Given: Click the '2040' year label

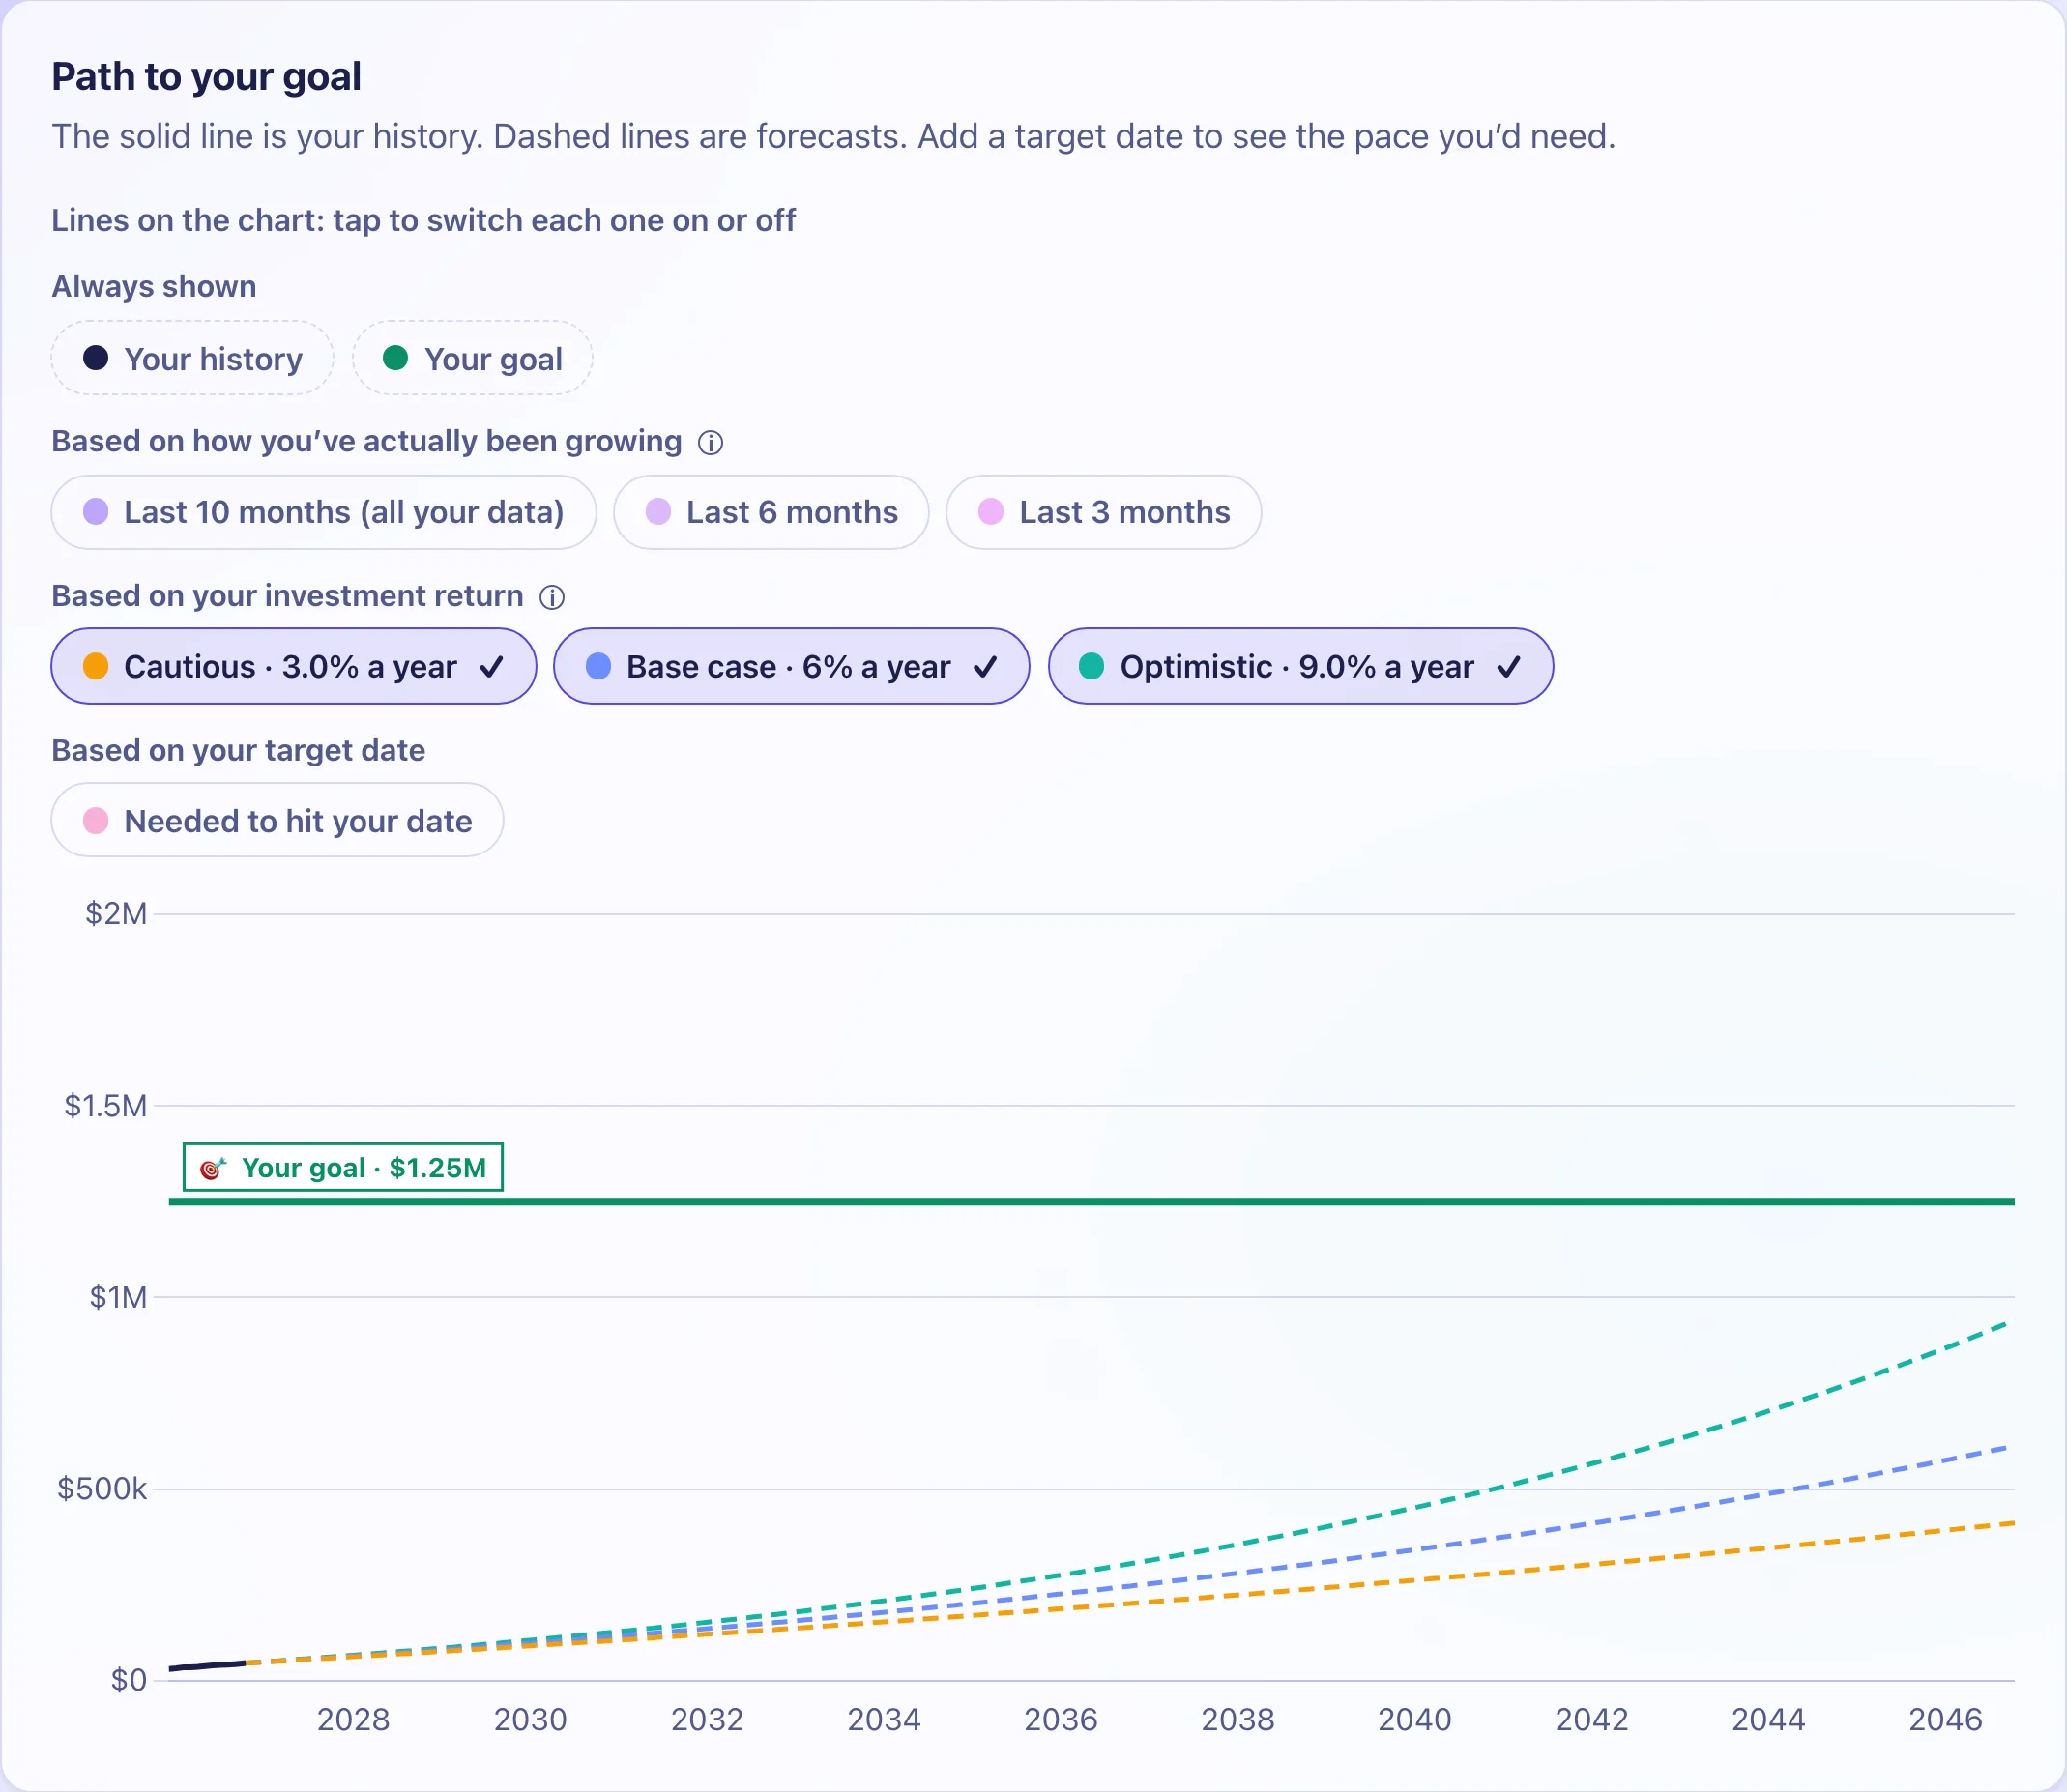Looking at the screenshot, I should (x=1414, y=1719).
